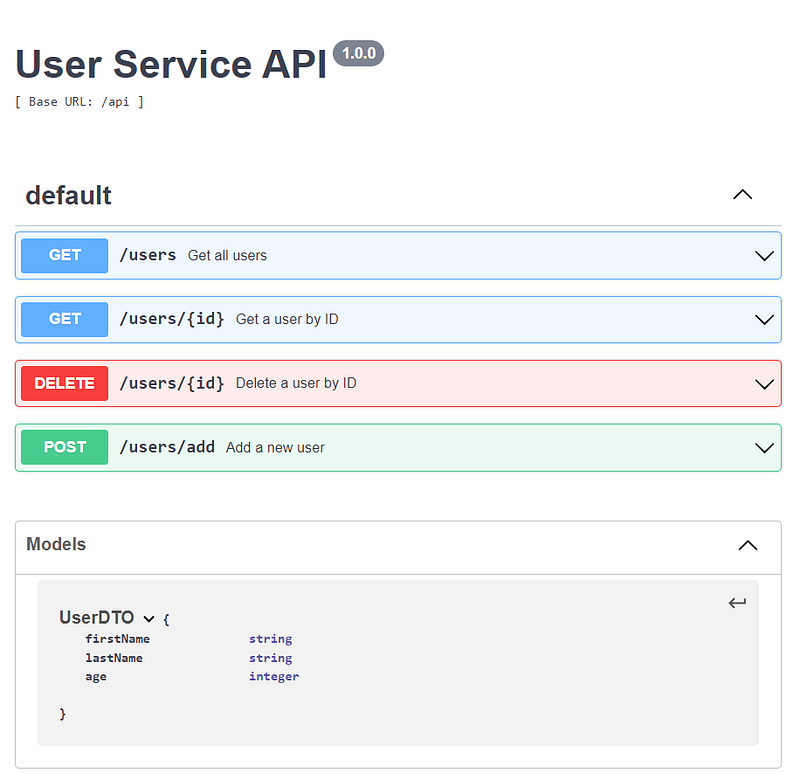The width and height of the screenshot is (800, 780).
Task: Click 'Delete a user by ID' description
Action: pyautogui.click(x=296, y=383)
